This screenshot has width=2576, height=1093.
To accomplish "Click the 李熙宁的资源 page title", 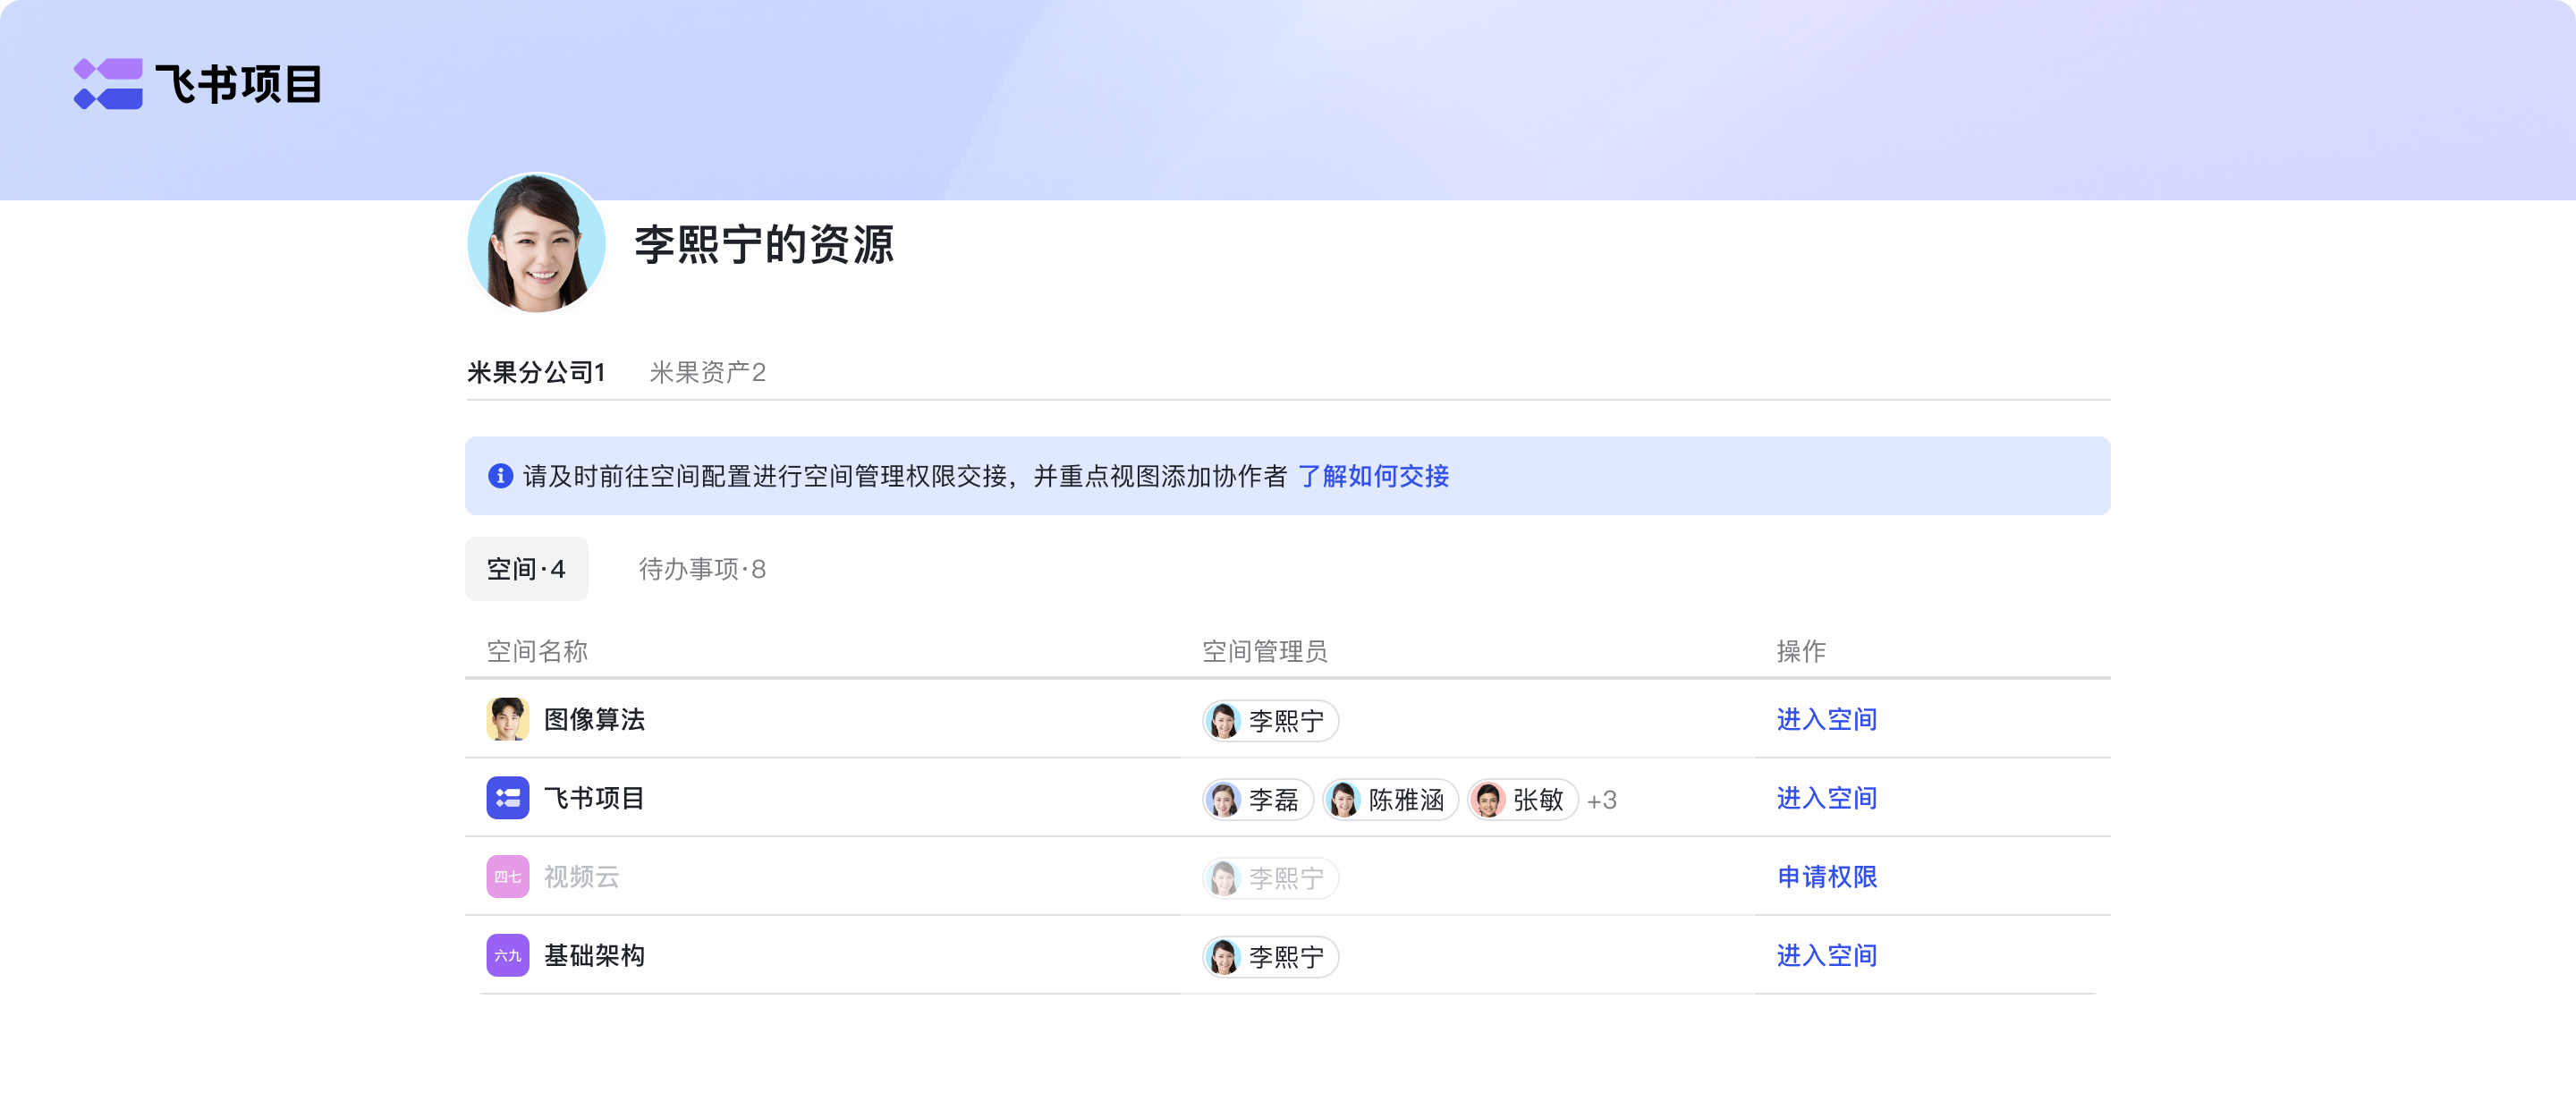I will click(x=765, y=245).
